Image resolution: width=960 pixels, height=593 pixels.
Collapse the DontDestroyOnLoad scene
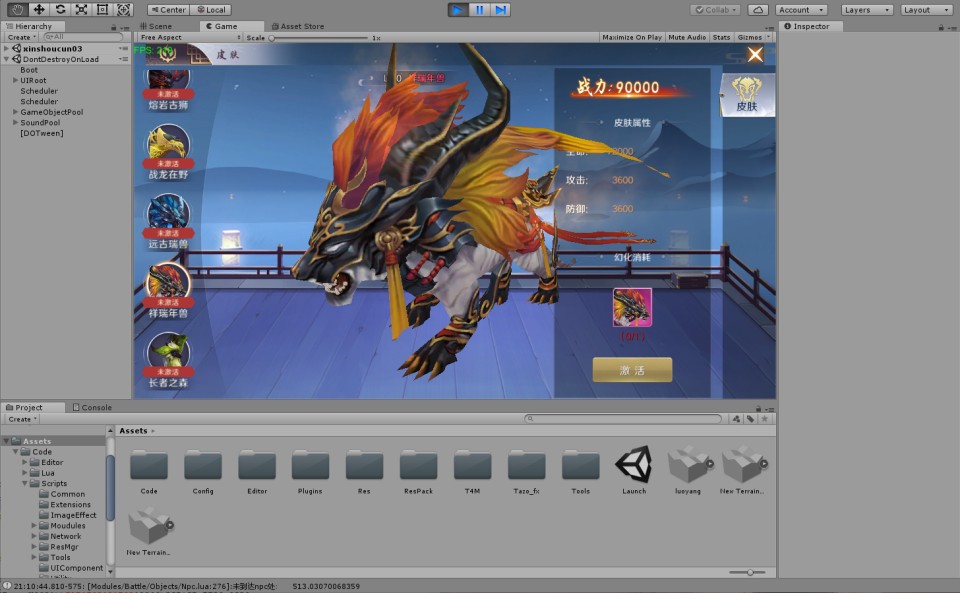(6, 59)
